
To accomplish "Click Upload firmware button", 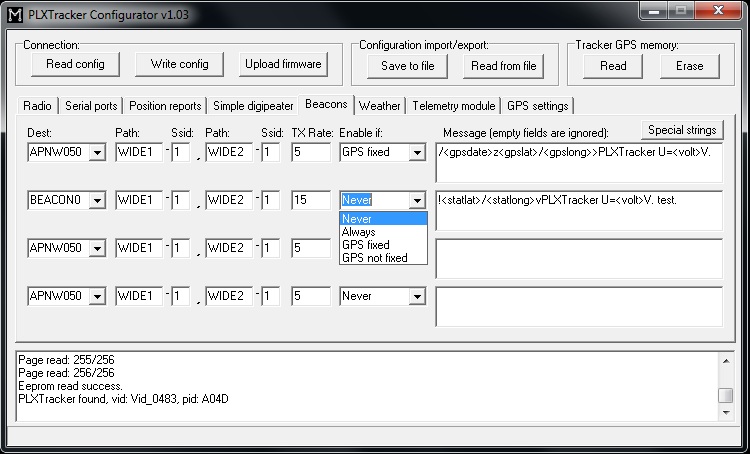I will (x=283, y=64).
